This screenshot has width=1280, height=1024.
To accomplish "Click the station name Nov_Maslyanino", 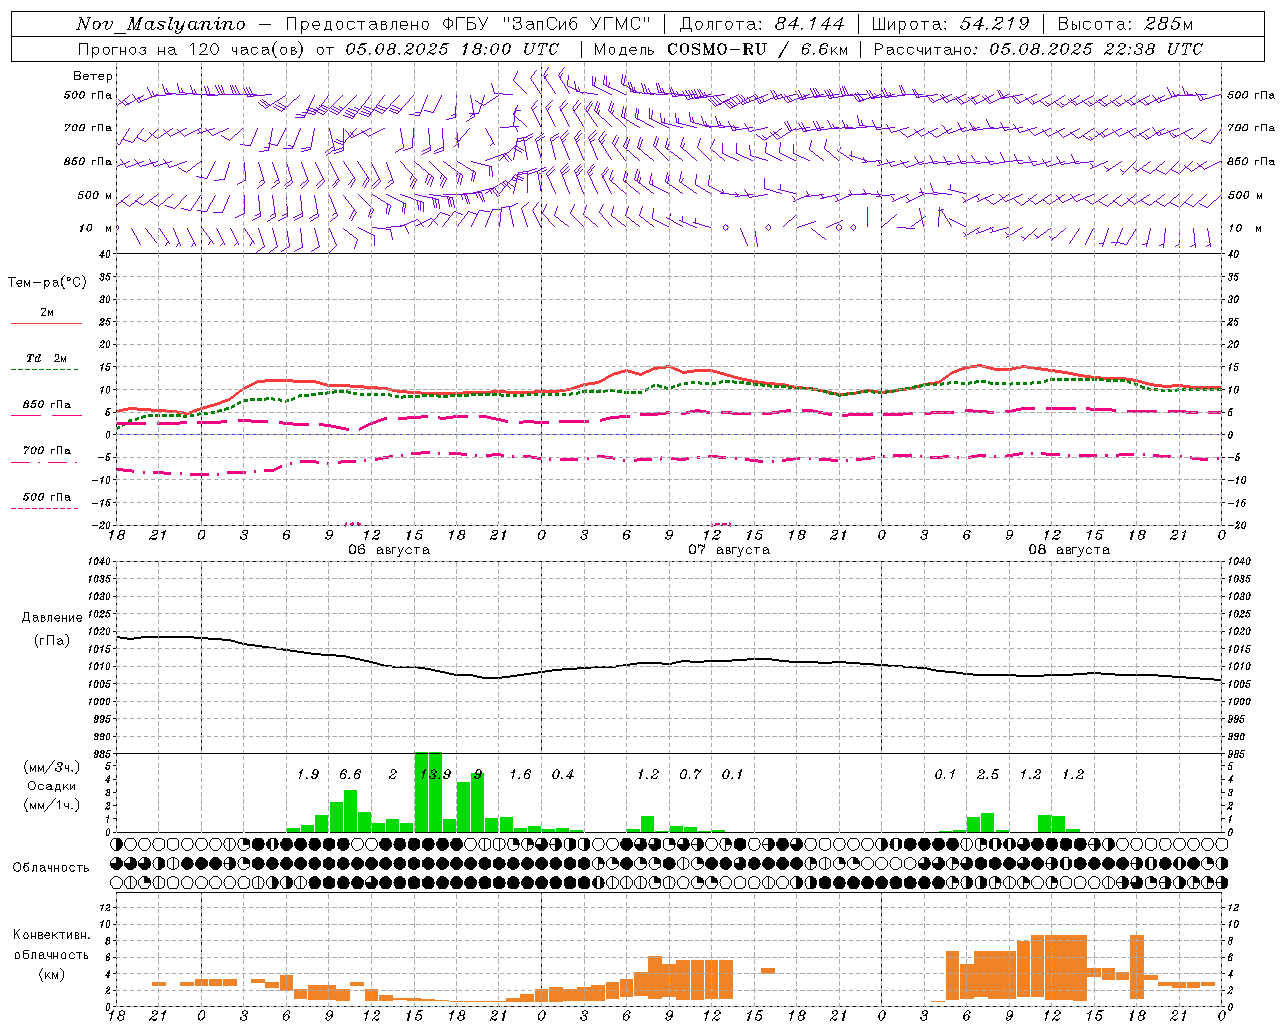I will point(161,24).
